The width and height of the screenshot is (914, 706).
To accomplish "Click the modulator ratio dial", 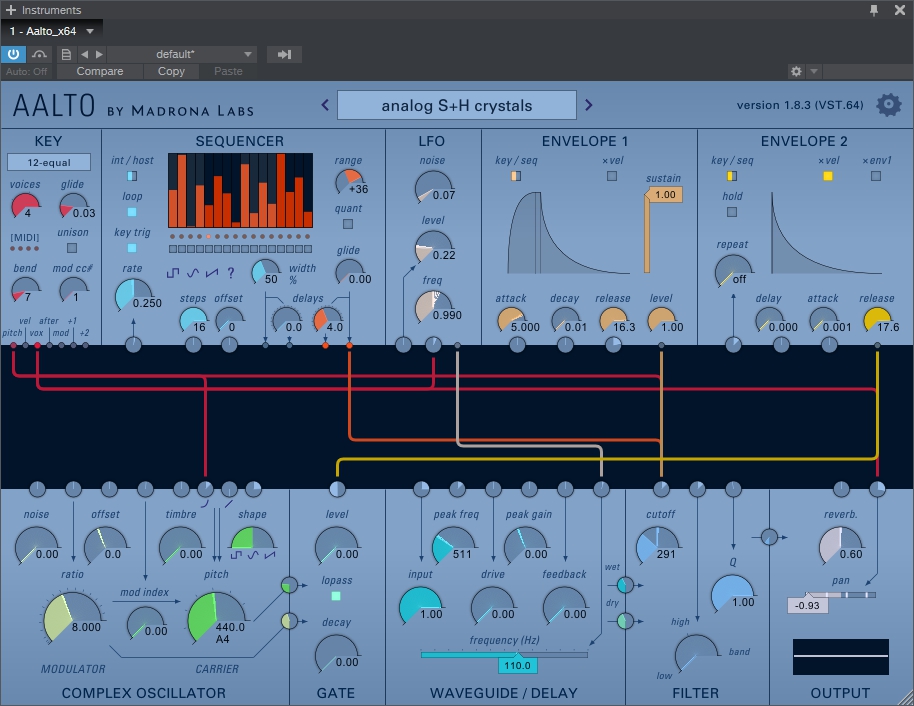I will 72,619.
